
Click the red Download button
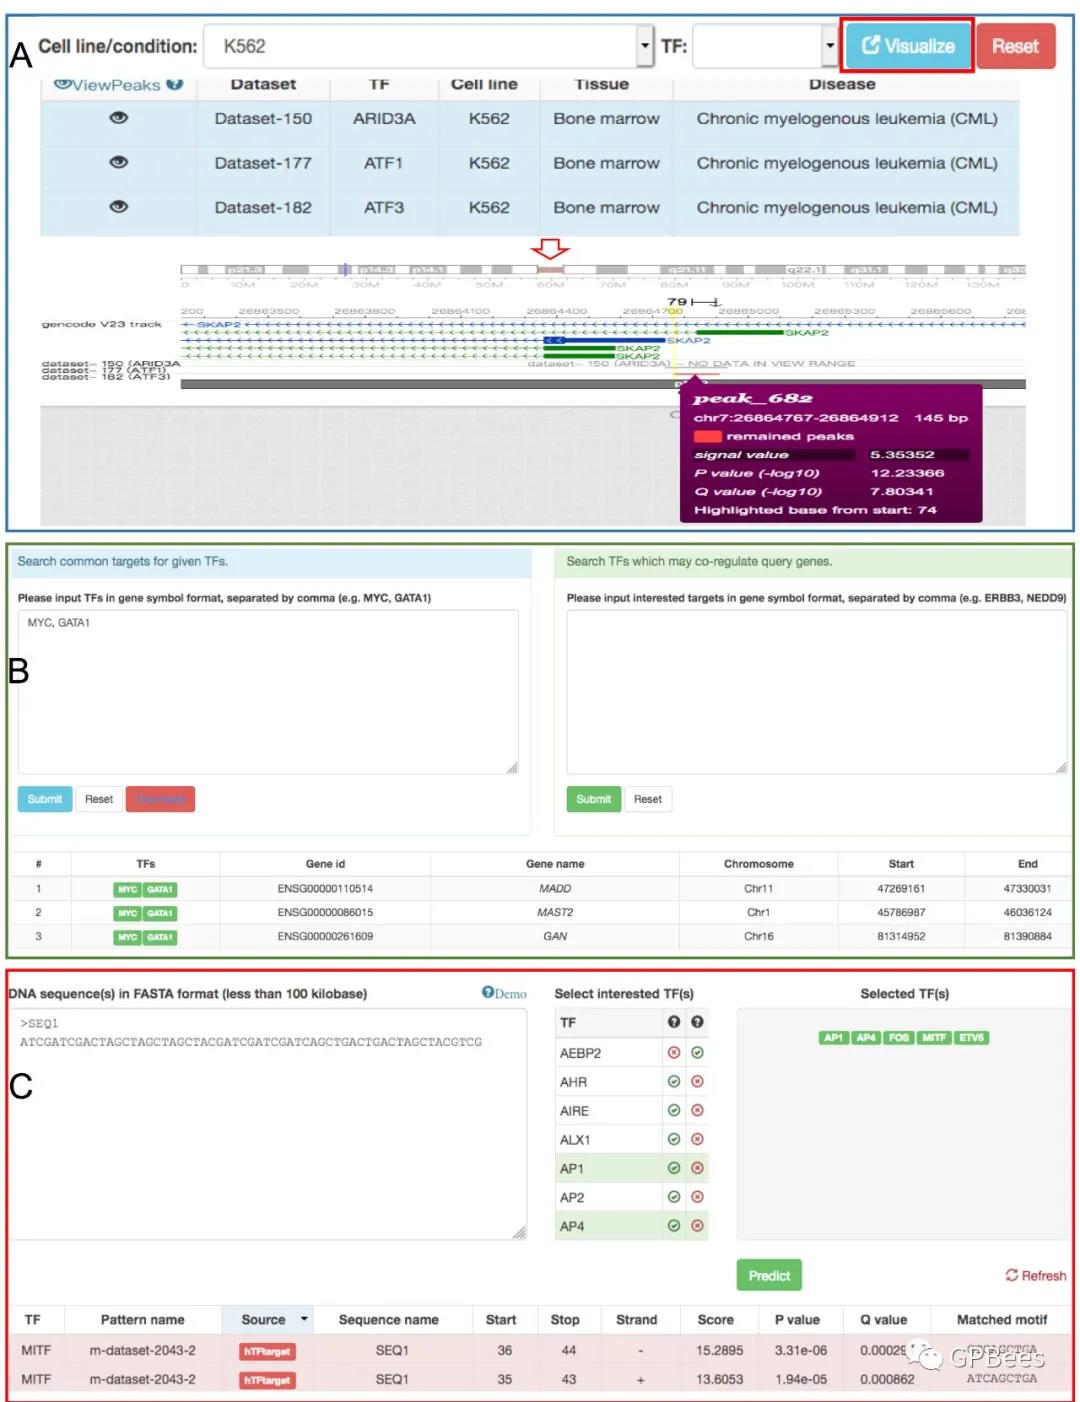(x=160, y=799)
